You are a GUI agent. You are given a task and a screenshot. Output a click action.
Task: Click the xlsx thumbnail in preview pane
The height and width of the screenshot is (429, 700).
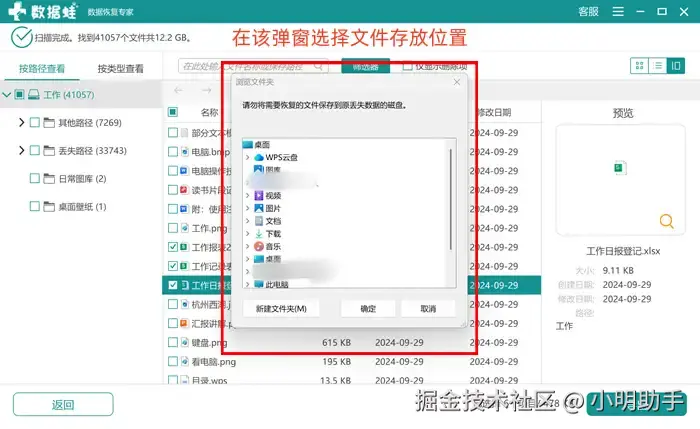pos(620,168)
